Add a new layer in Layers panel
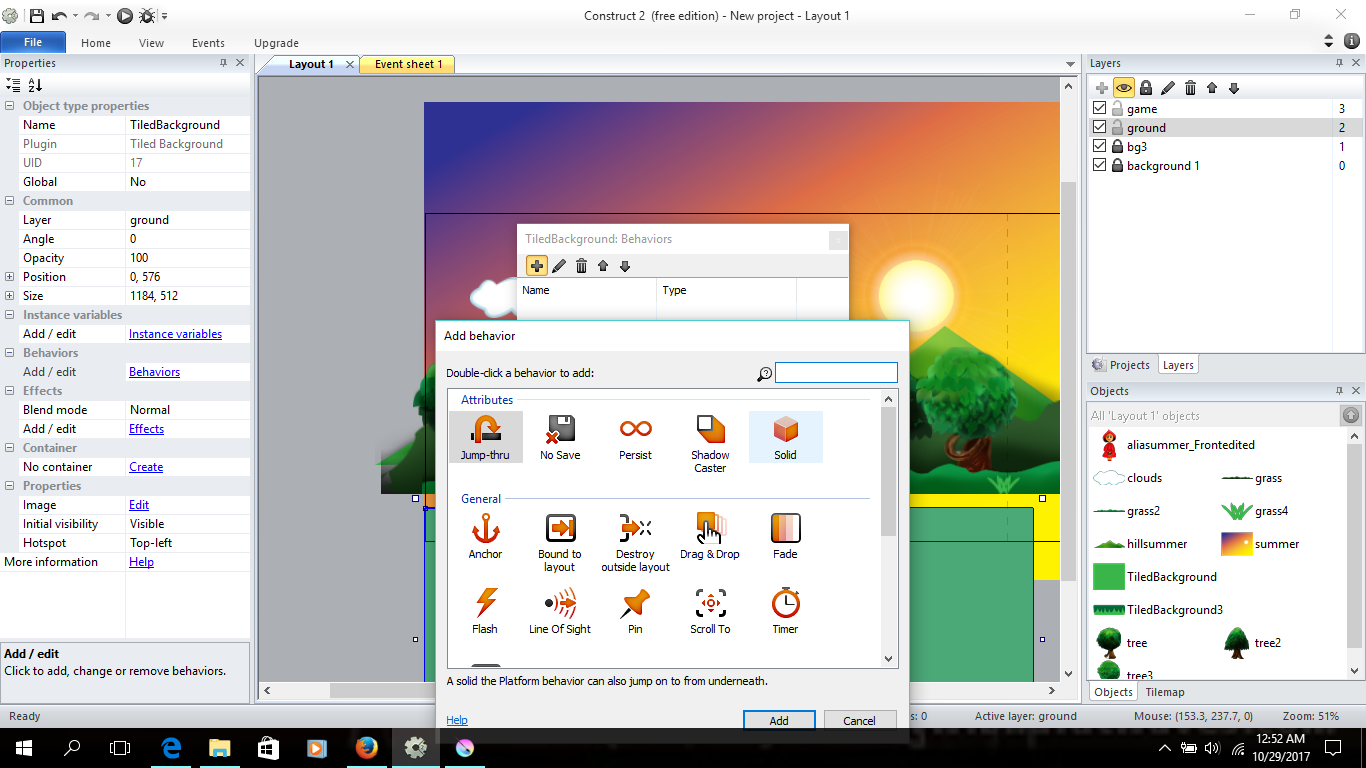This screenshot has height=768, width=1366. (x=1102, y=88)
